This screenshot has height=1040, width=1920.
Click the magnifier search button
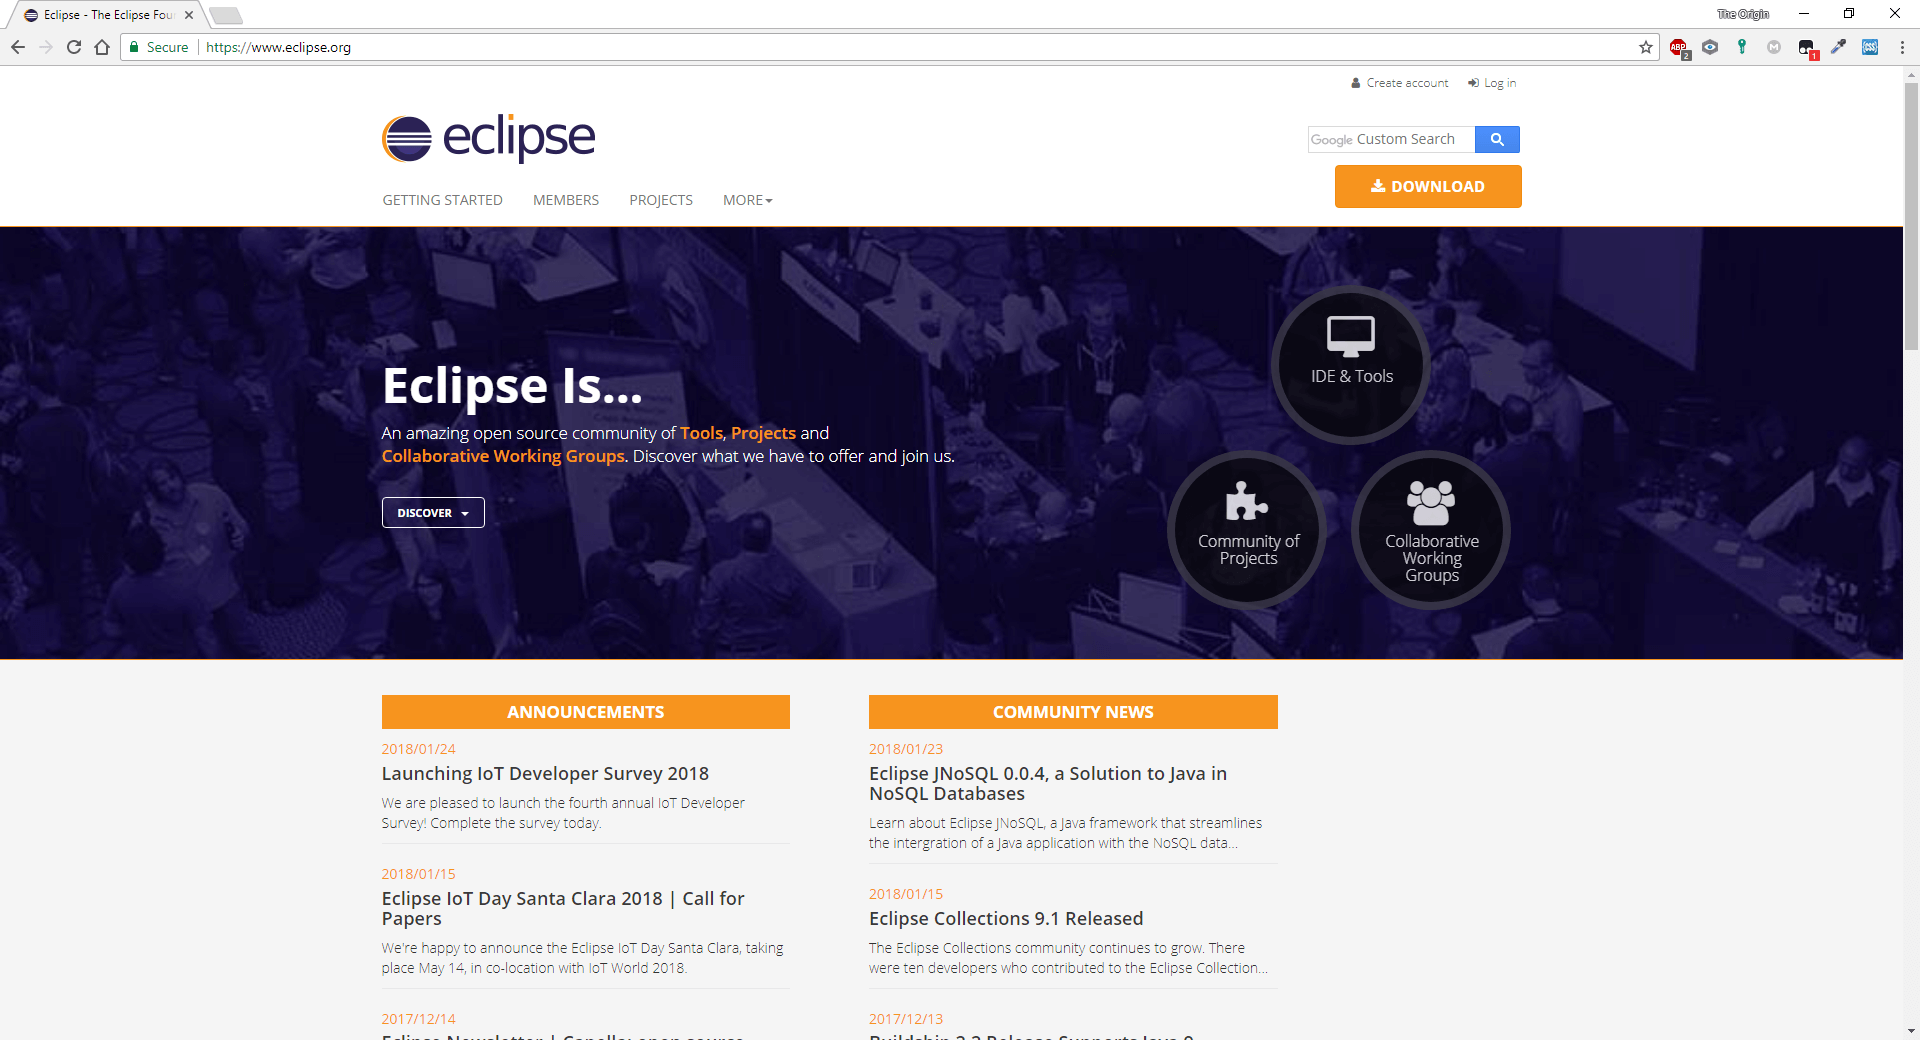click(1497, 139)
